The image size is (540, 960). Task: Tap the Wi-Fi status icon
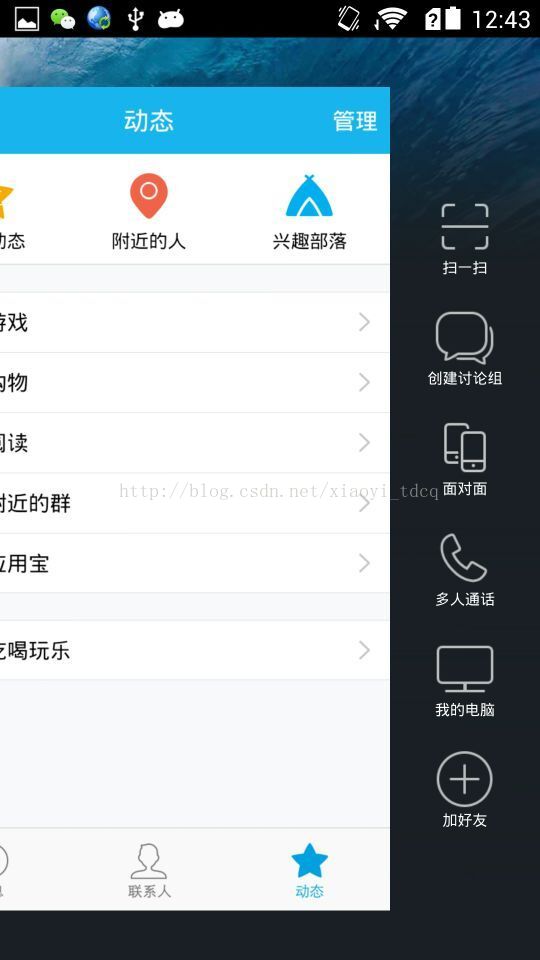(x=392, y=19)
